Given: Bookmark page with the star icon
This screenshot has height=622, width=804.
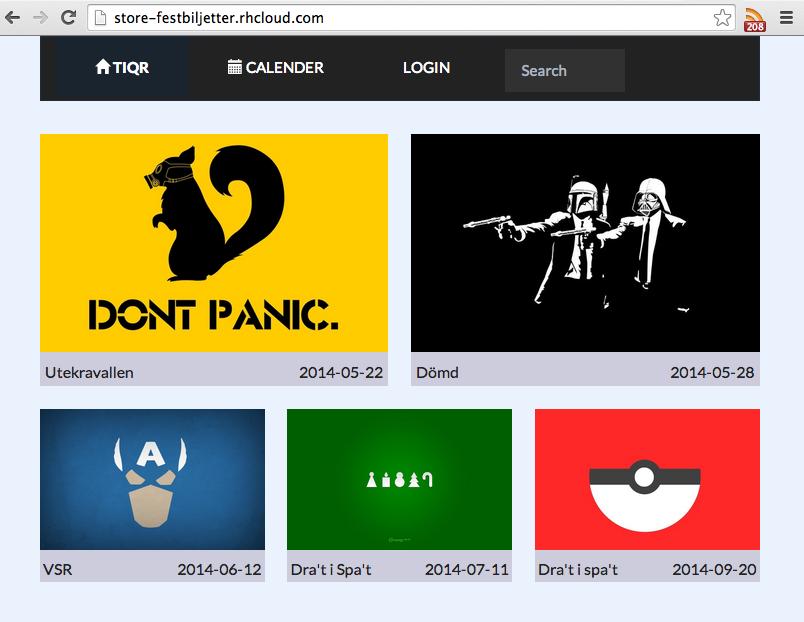Looking at the screenshot, I should pos(722,17).
